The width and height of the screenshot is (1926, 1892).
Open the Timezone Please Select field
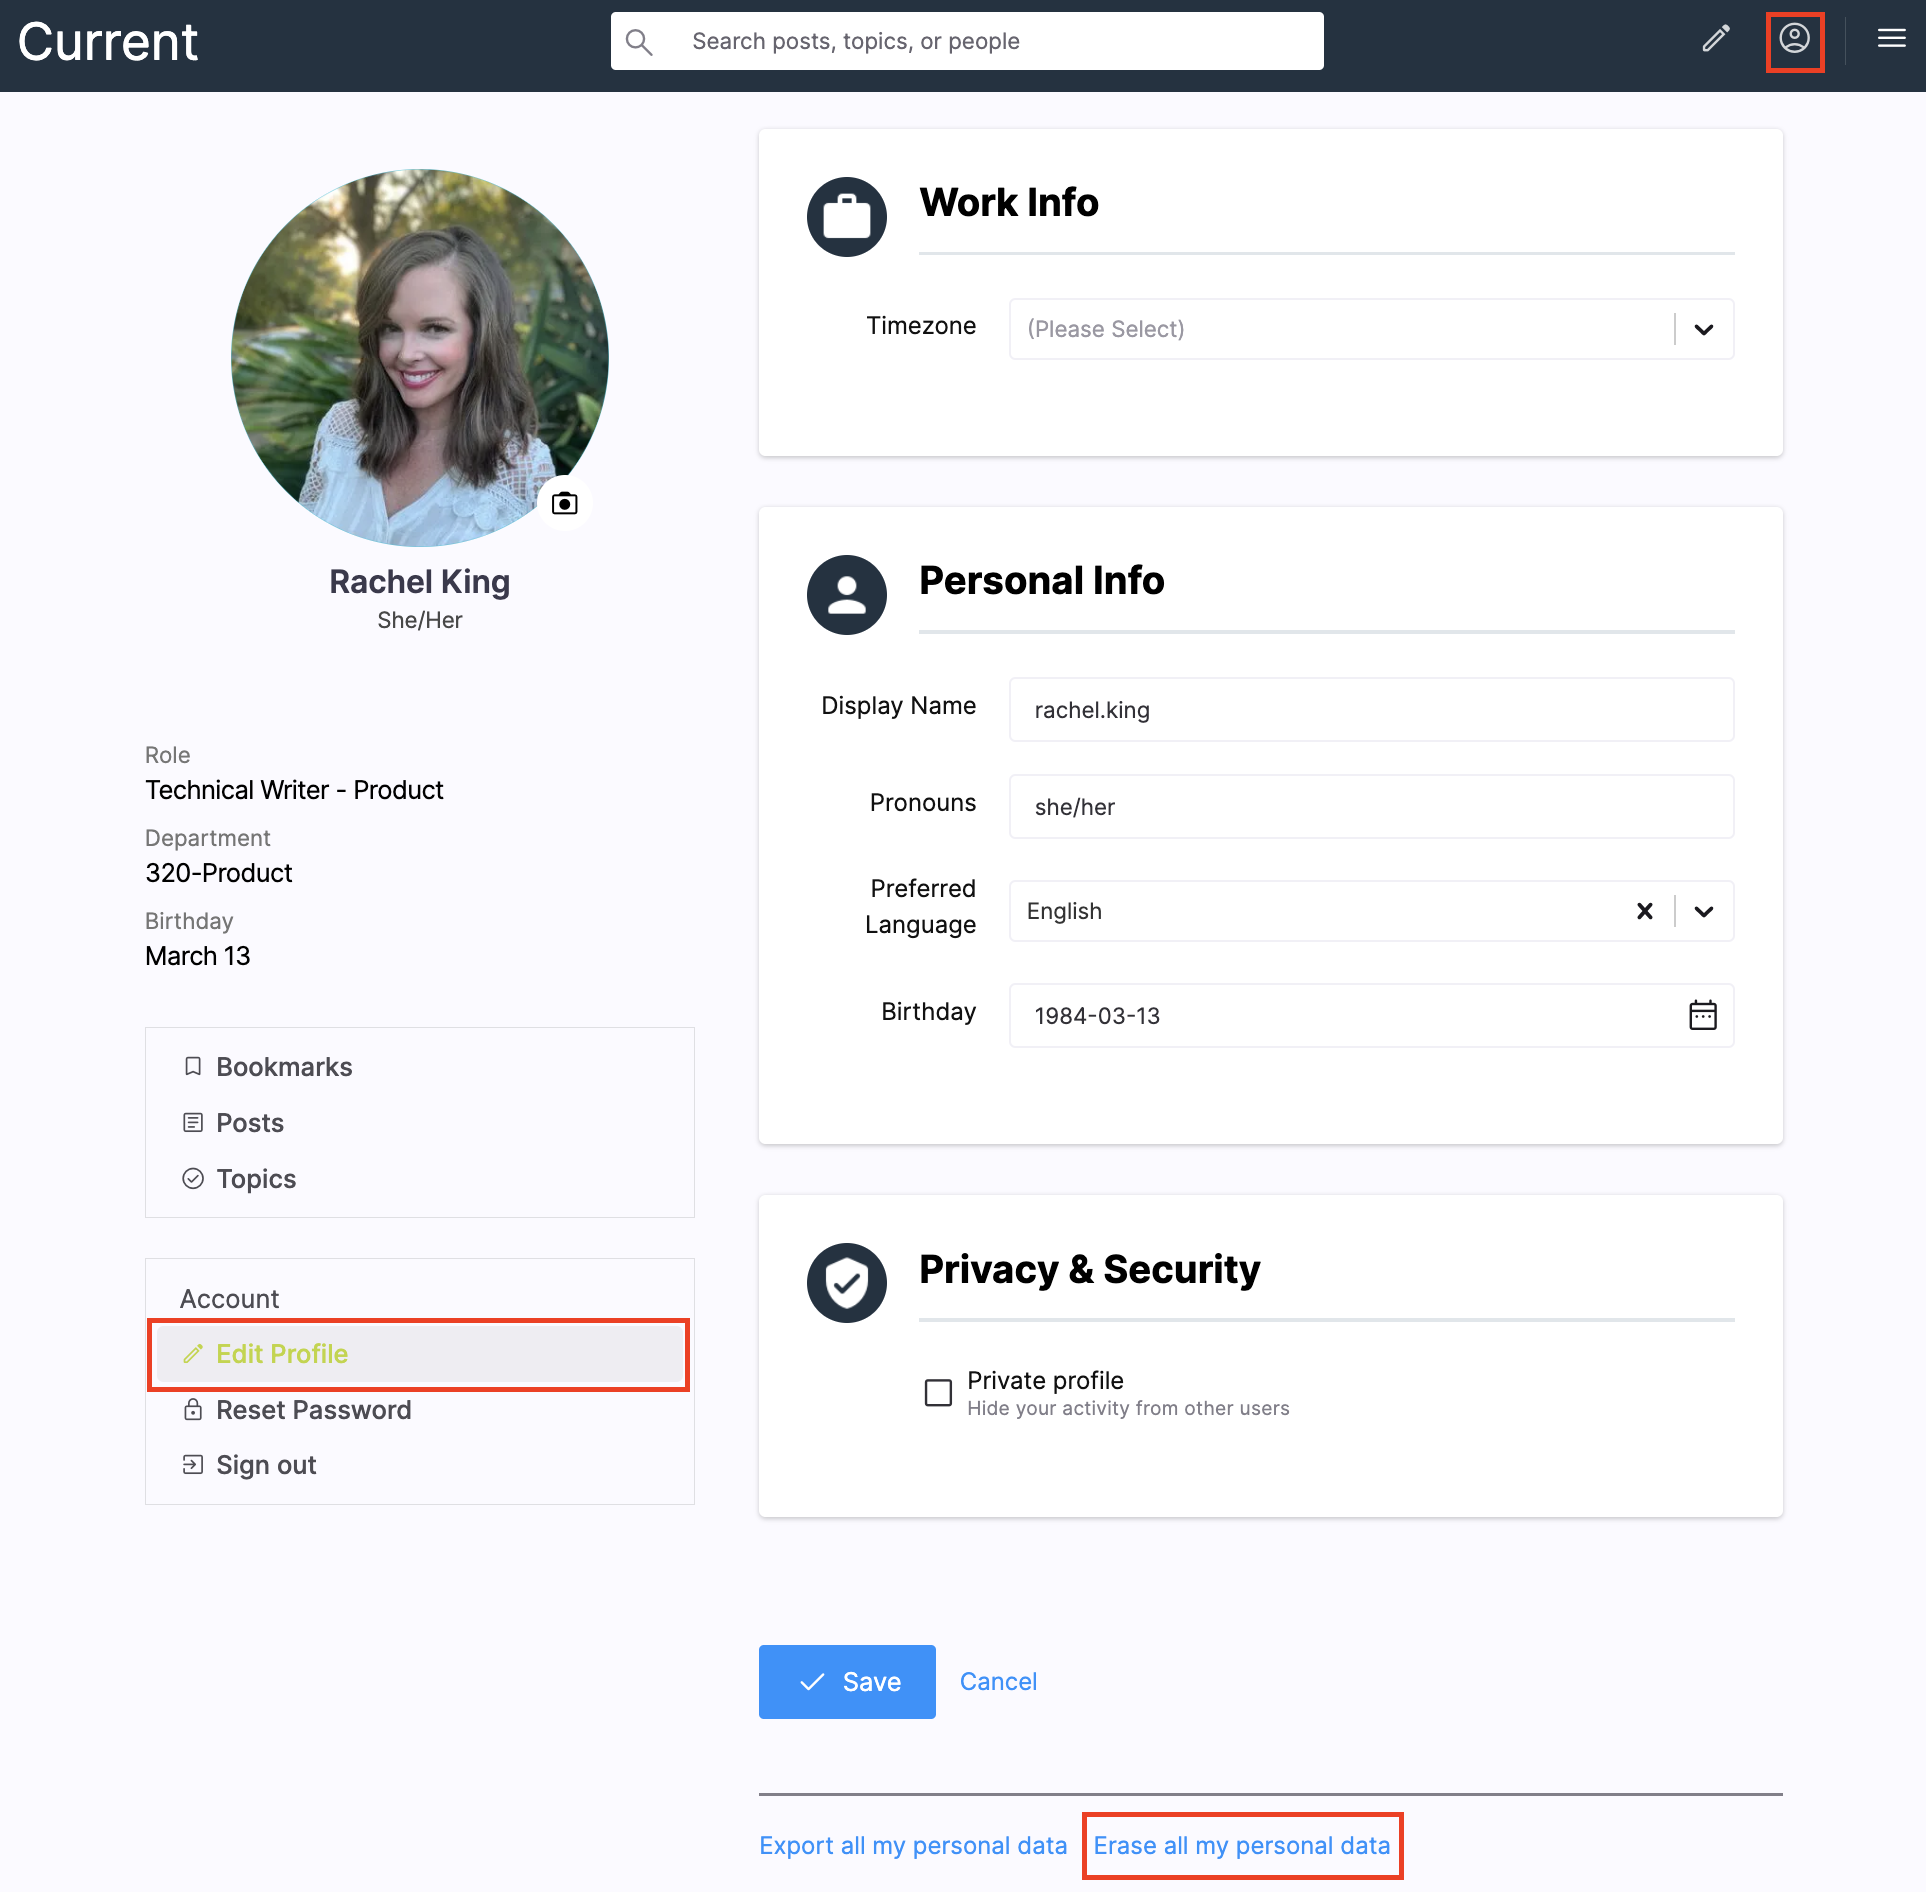tap(1372, 329)
